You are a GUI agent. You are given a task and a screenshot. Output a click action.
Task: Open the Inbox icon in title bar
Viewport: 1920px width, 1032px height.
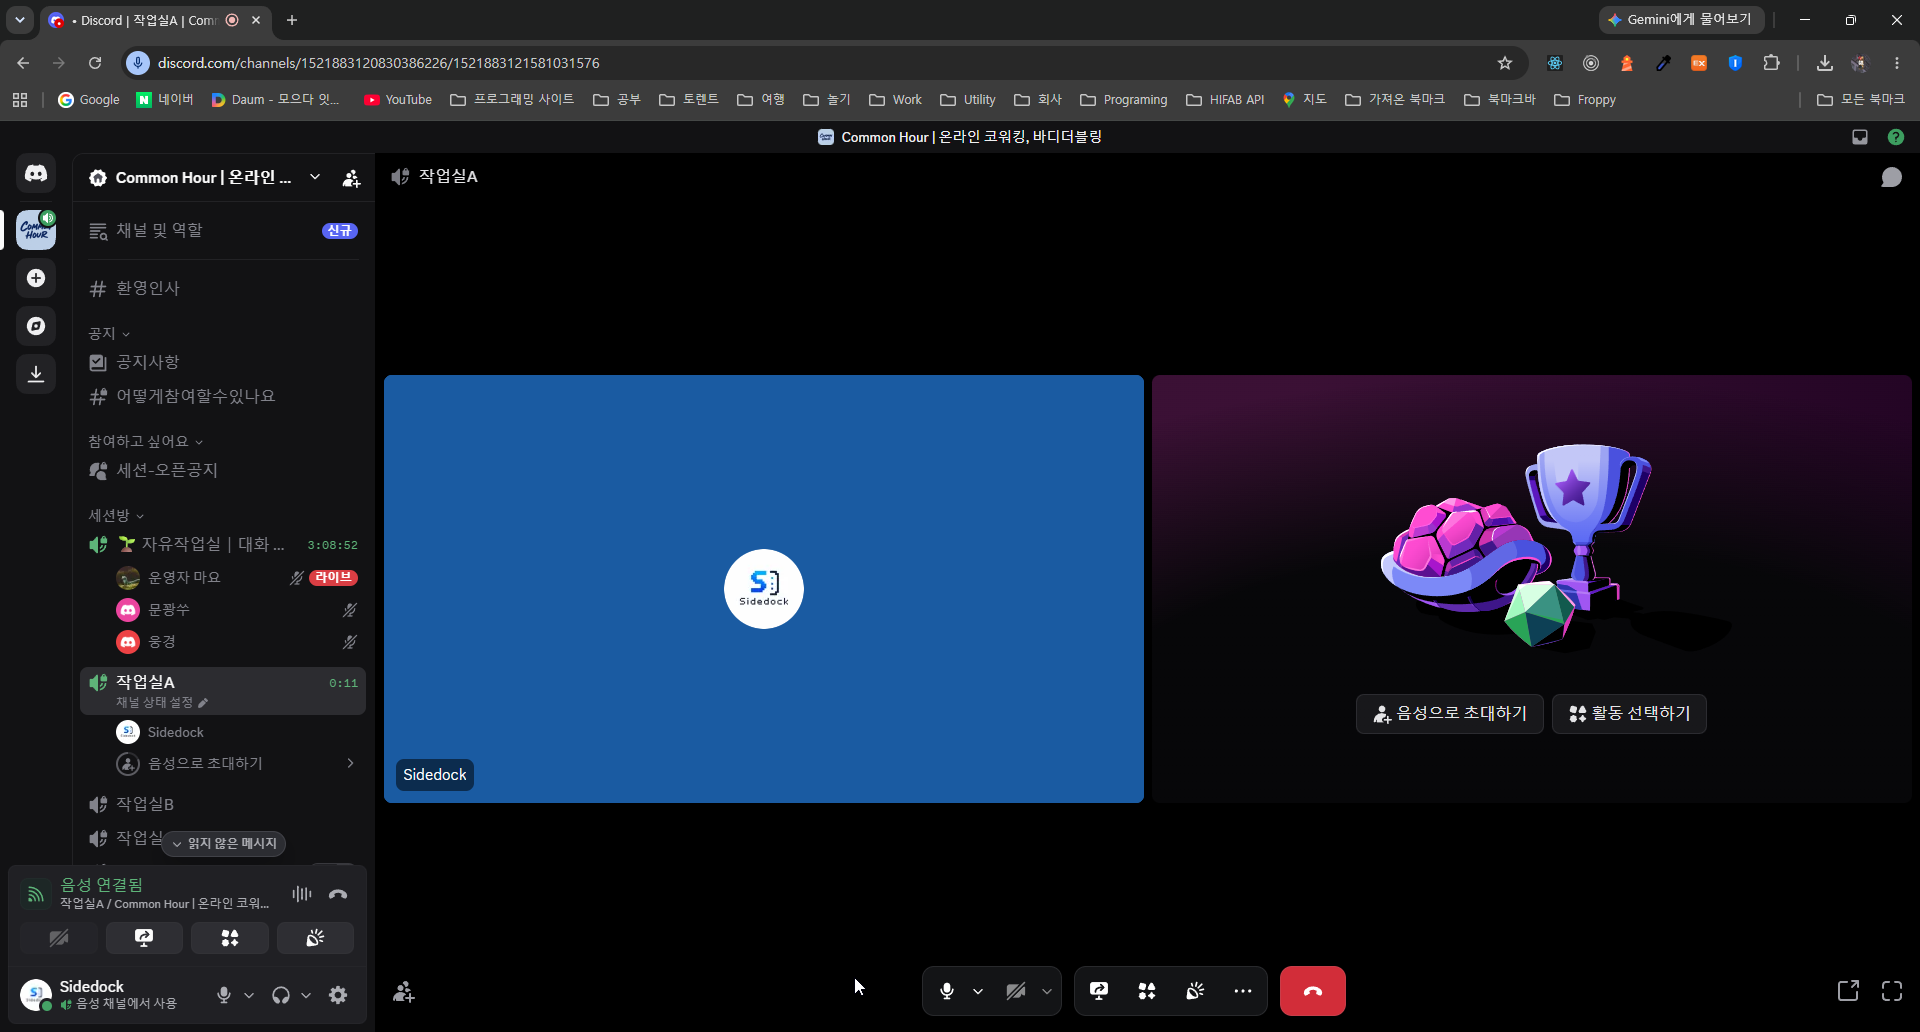[1860, 137]
